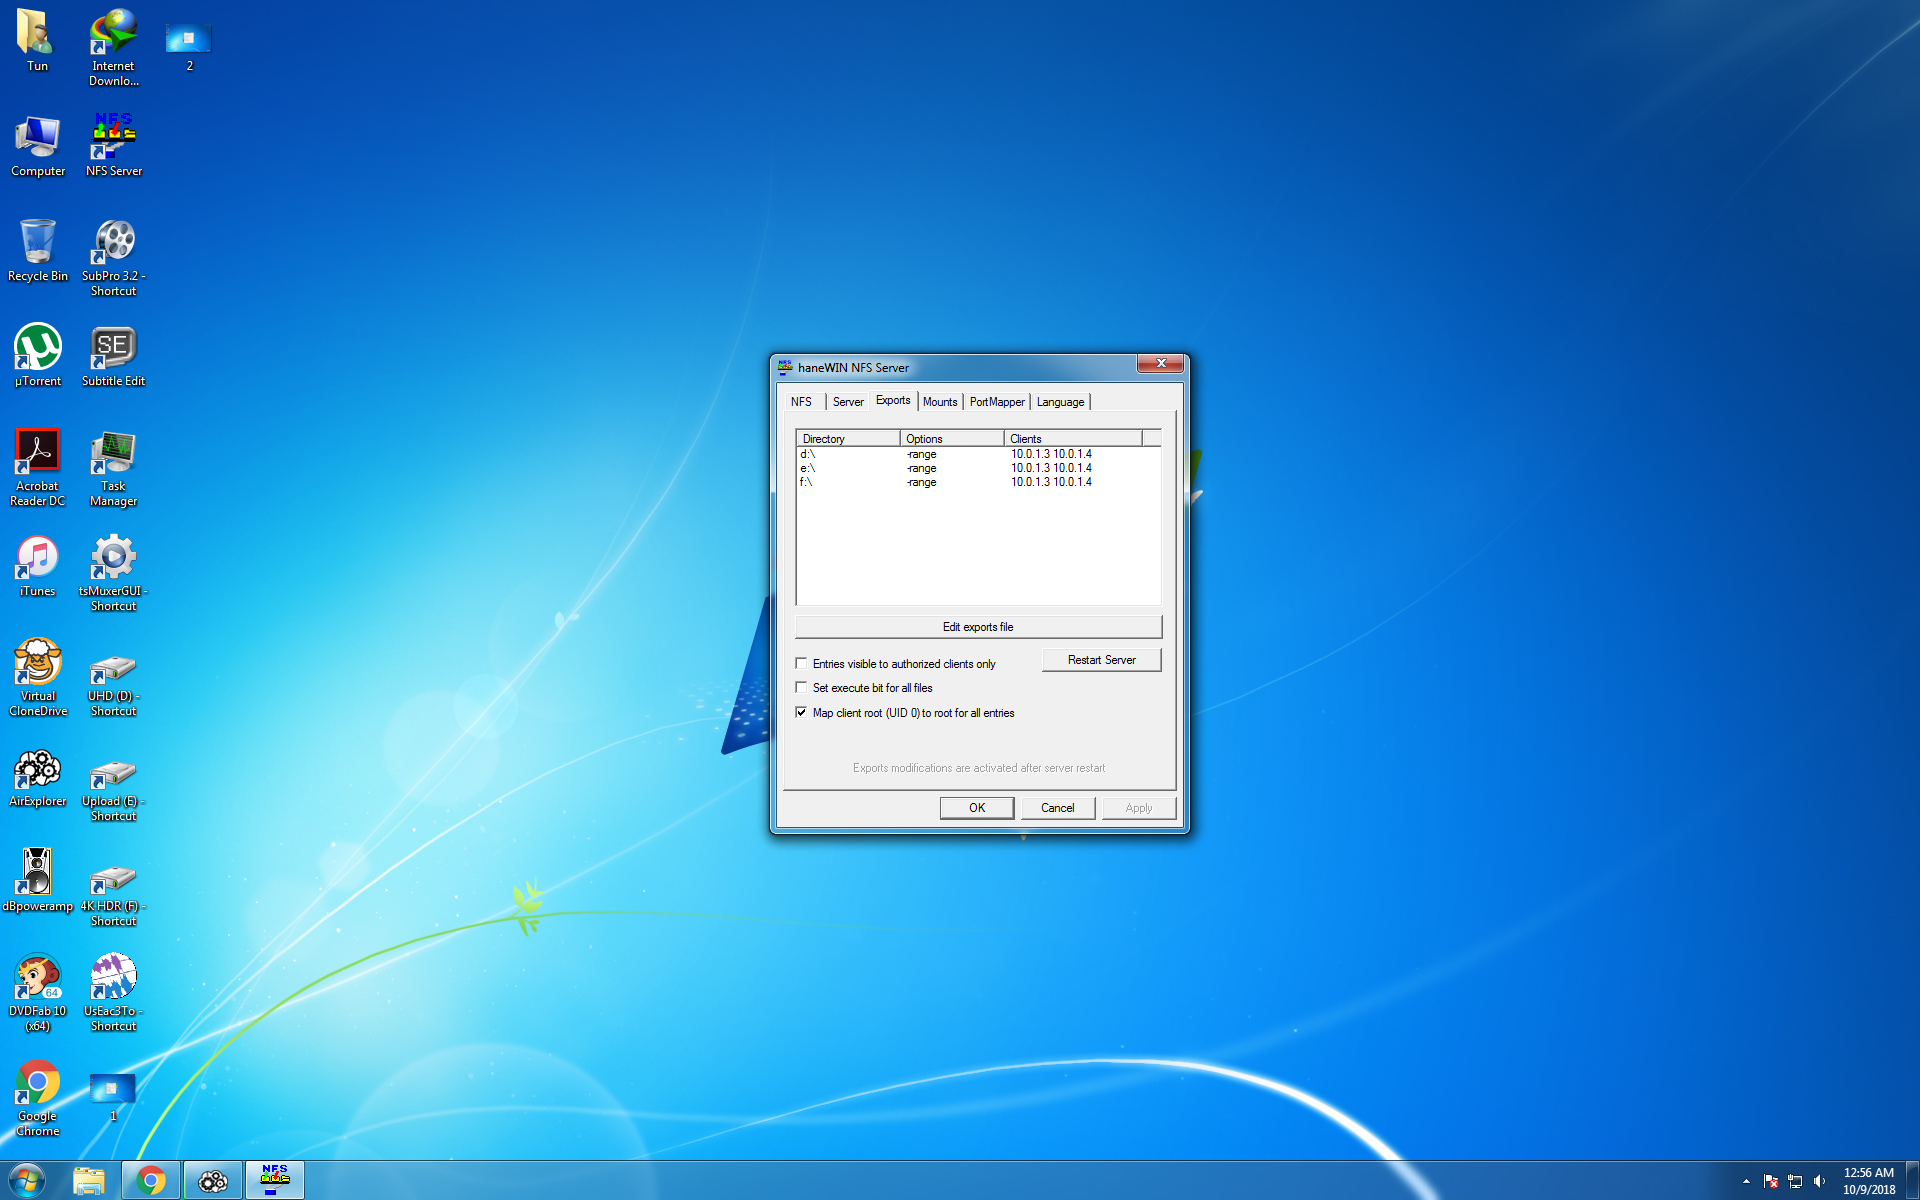Enable entries visible to authorized clients only
The image size is (1920, 1200).
click(801, 663)
